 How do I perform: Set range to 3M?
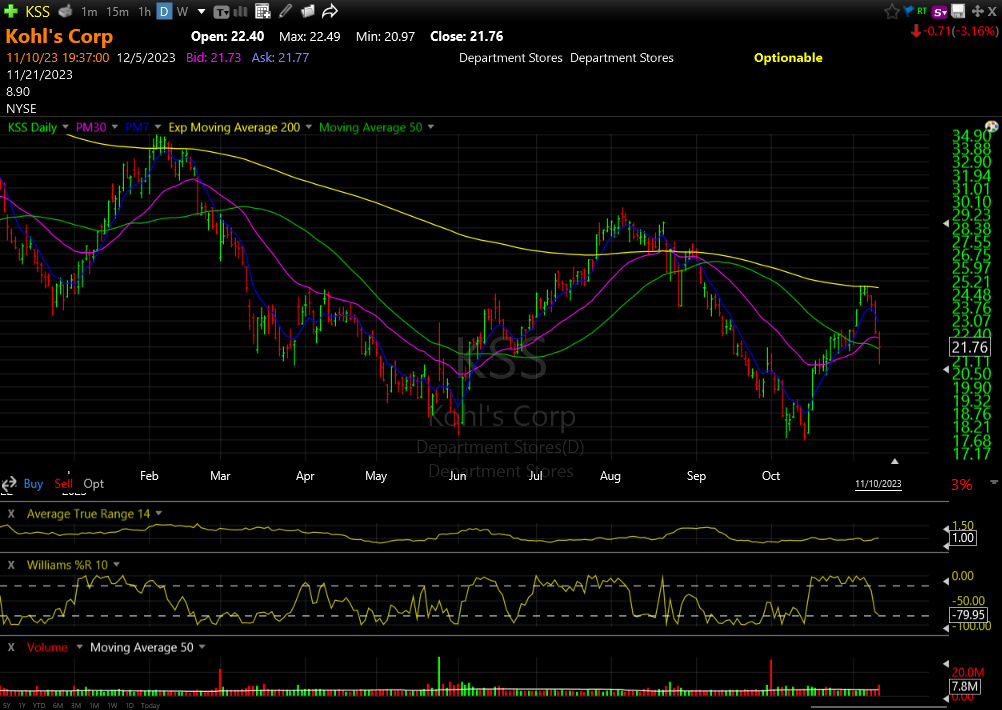75,706
